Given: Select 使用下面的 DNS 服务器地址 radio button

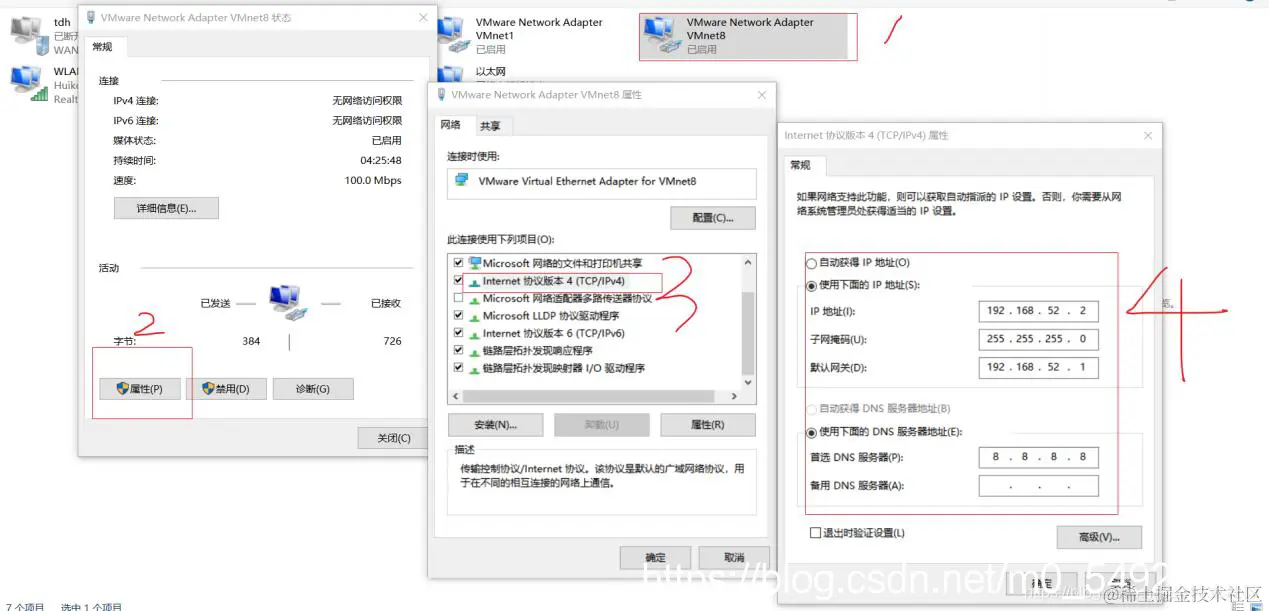Looking at the screenshot, I should pos(811,432).
